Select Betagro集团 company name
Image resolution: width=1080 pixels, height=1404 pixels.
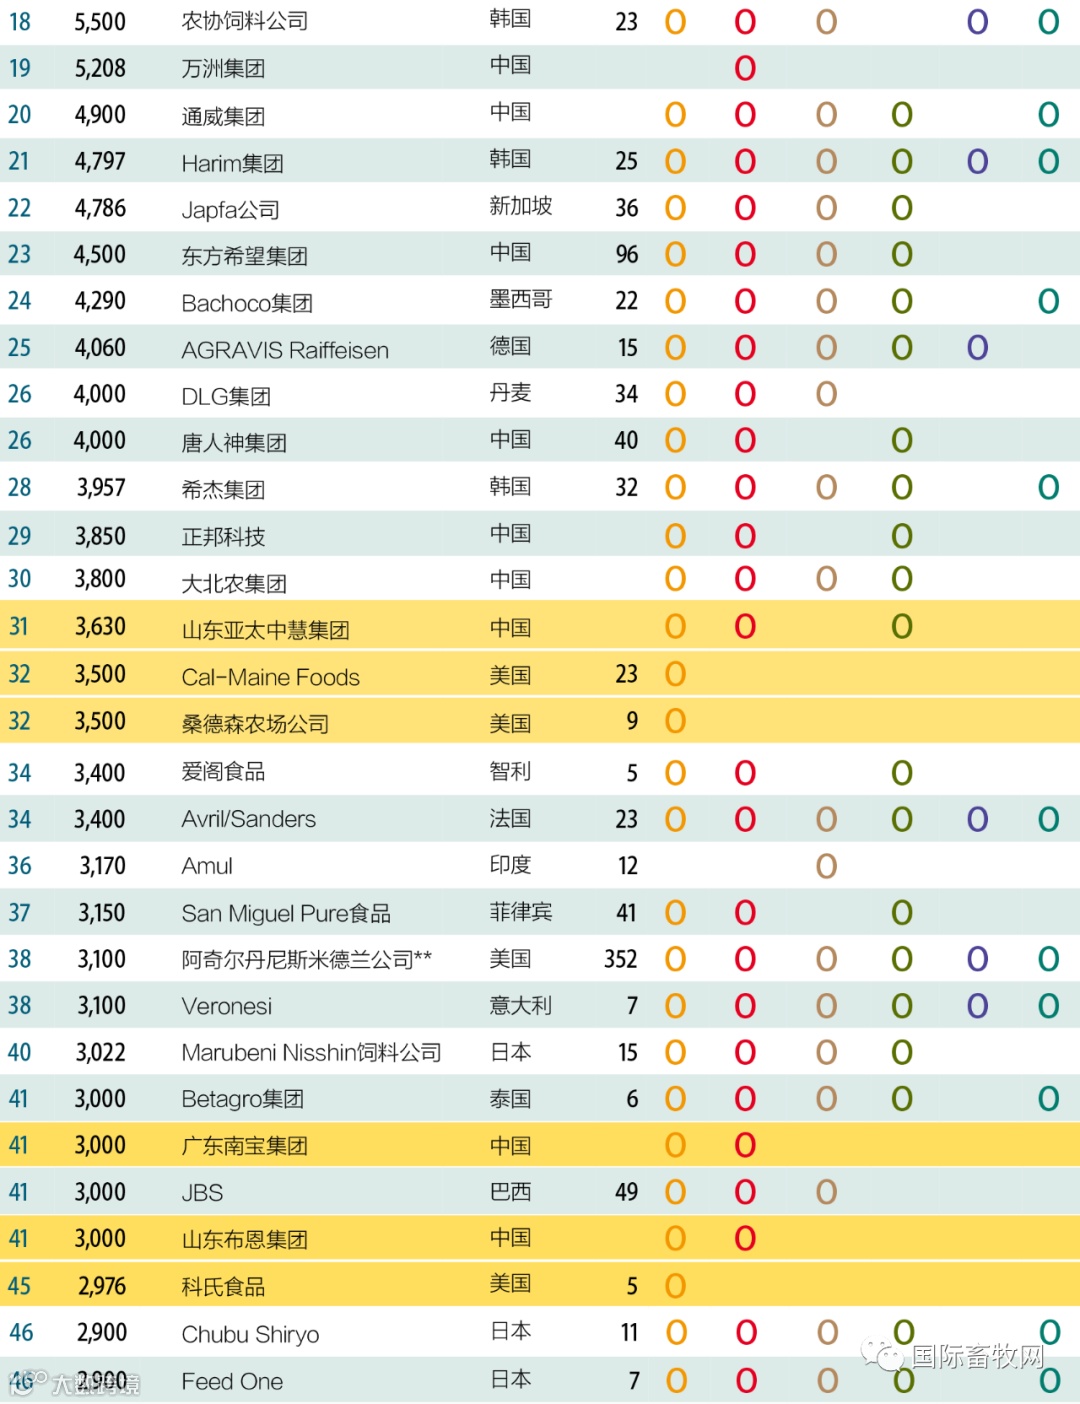click(x=242, y=1099)
